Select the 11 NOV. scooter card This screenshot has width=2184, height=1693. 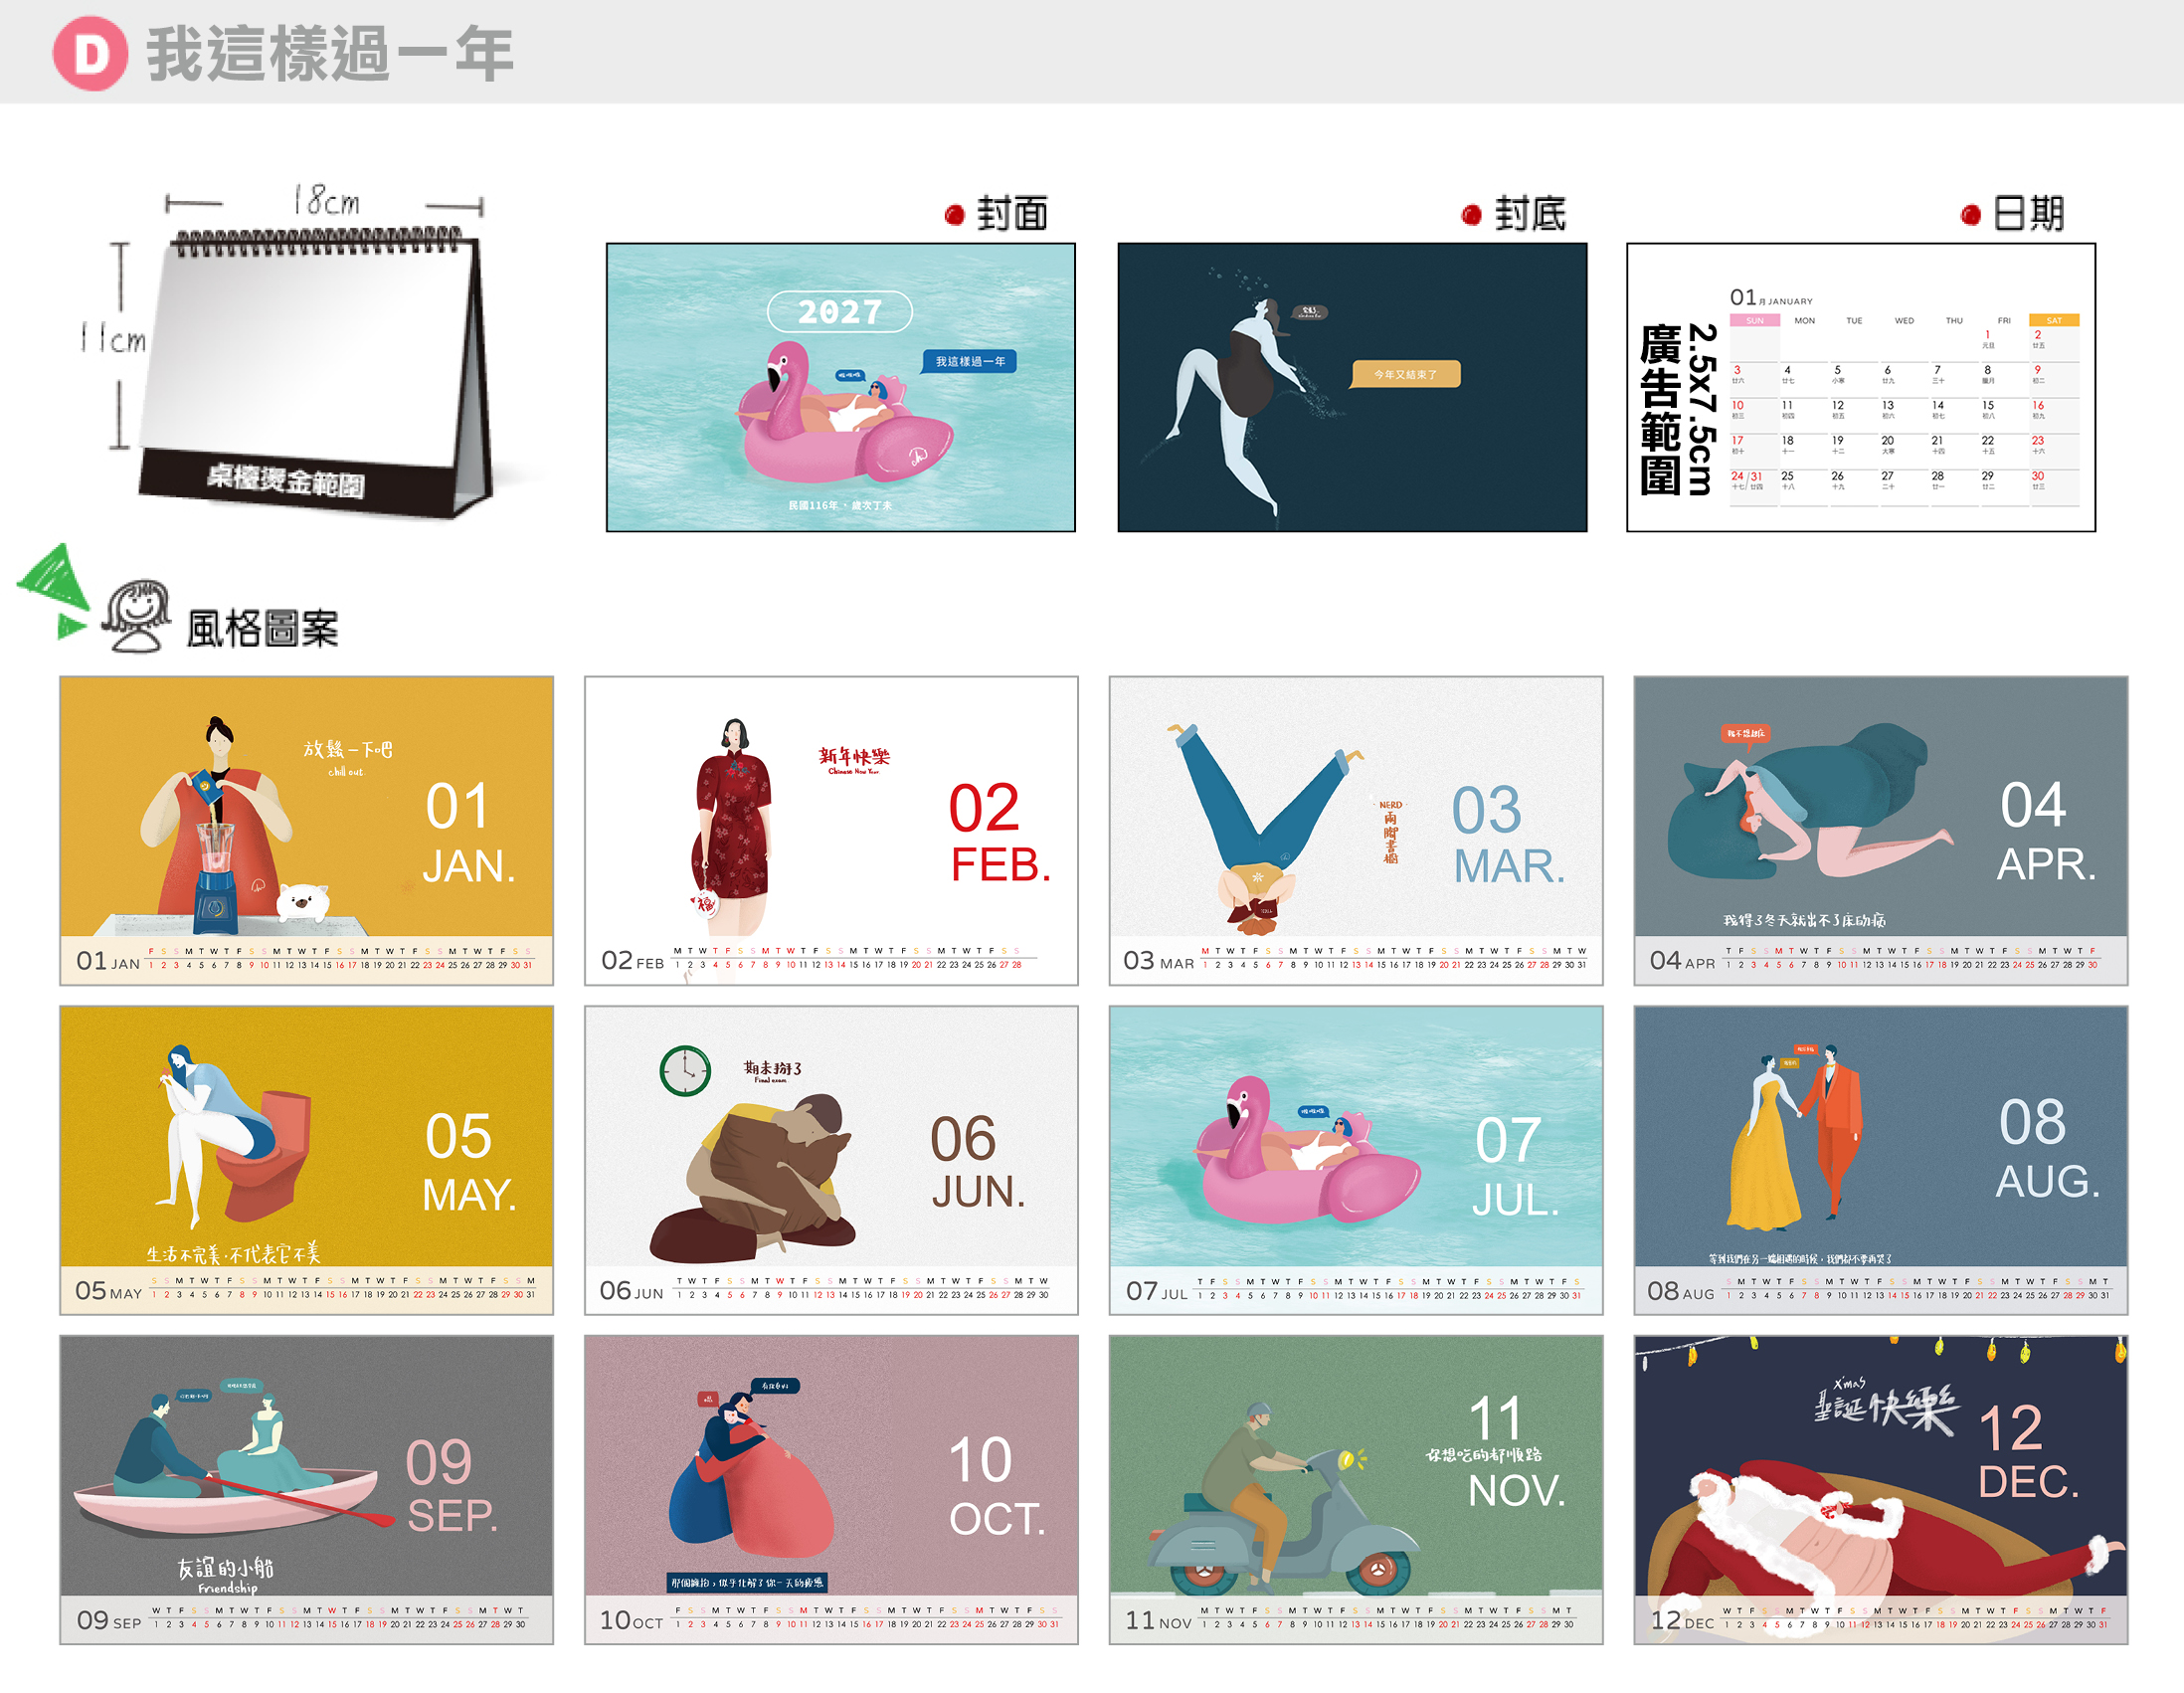[1356, 1490]
